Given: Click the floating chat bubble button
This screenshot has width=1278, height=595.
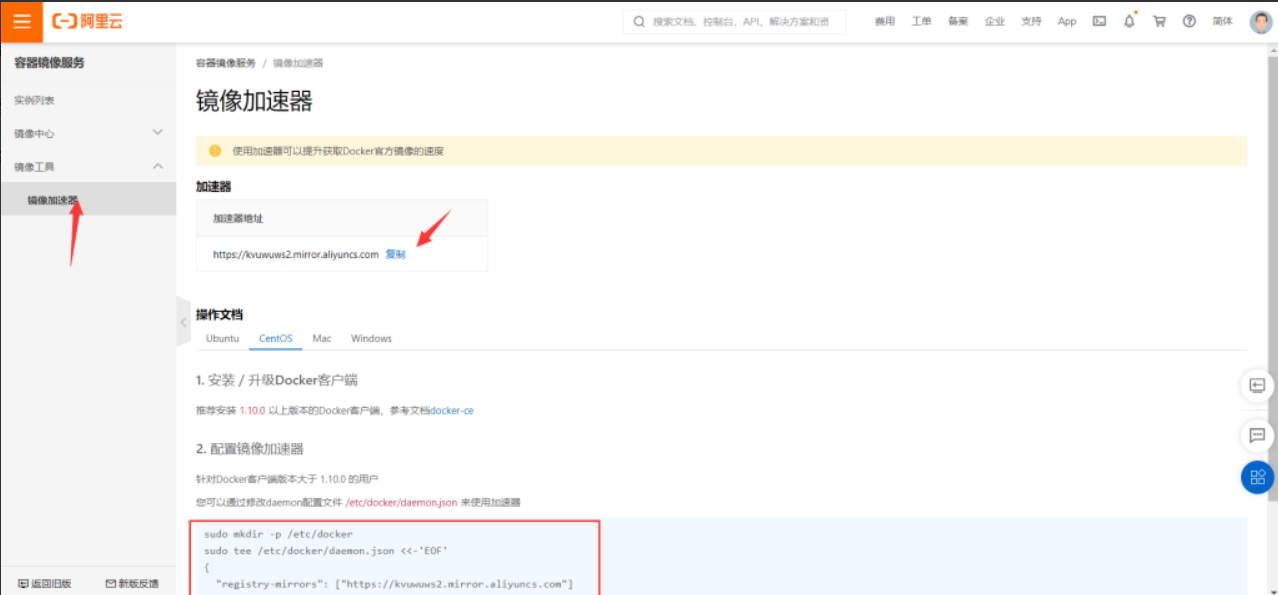Looking at the screenshot, I should 1257,435.
